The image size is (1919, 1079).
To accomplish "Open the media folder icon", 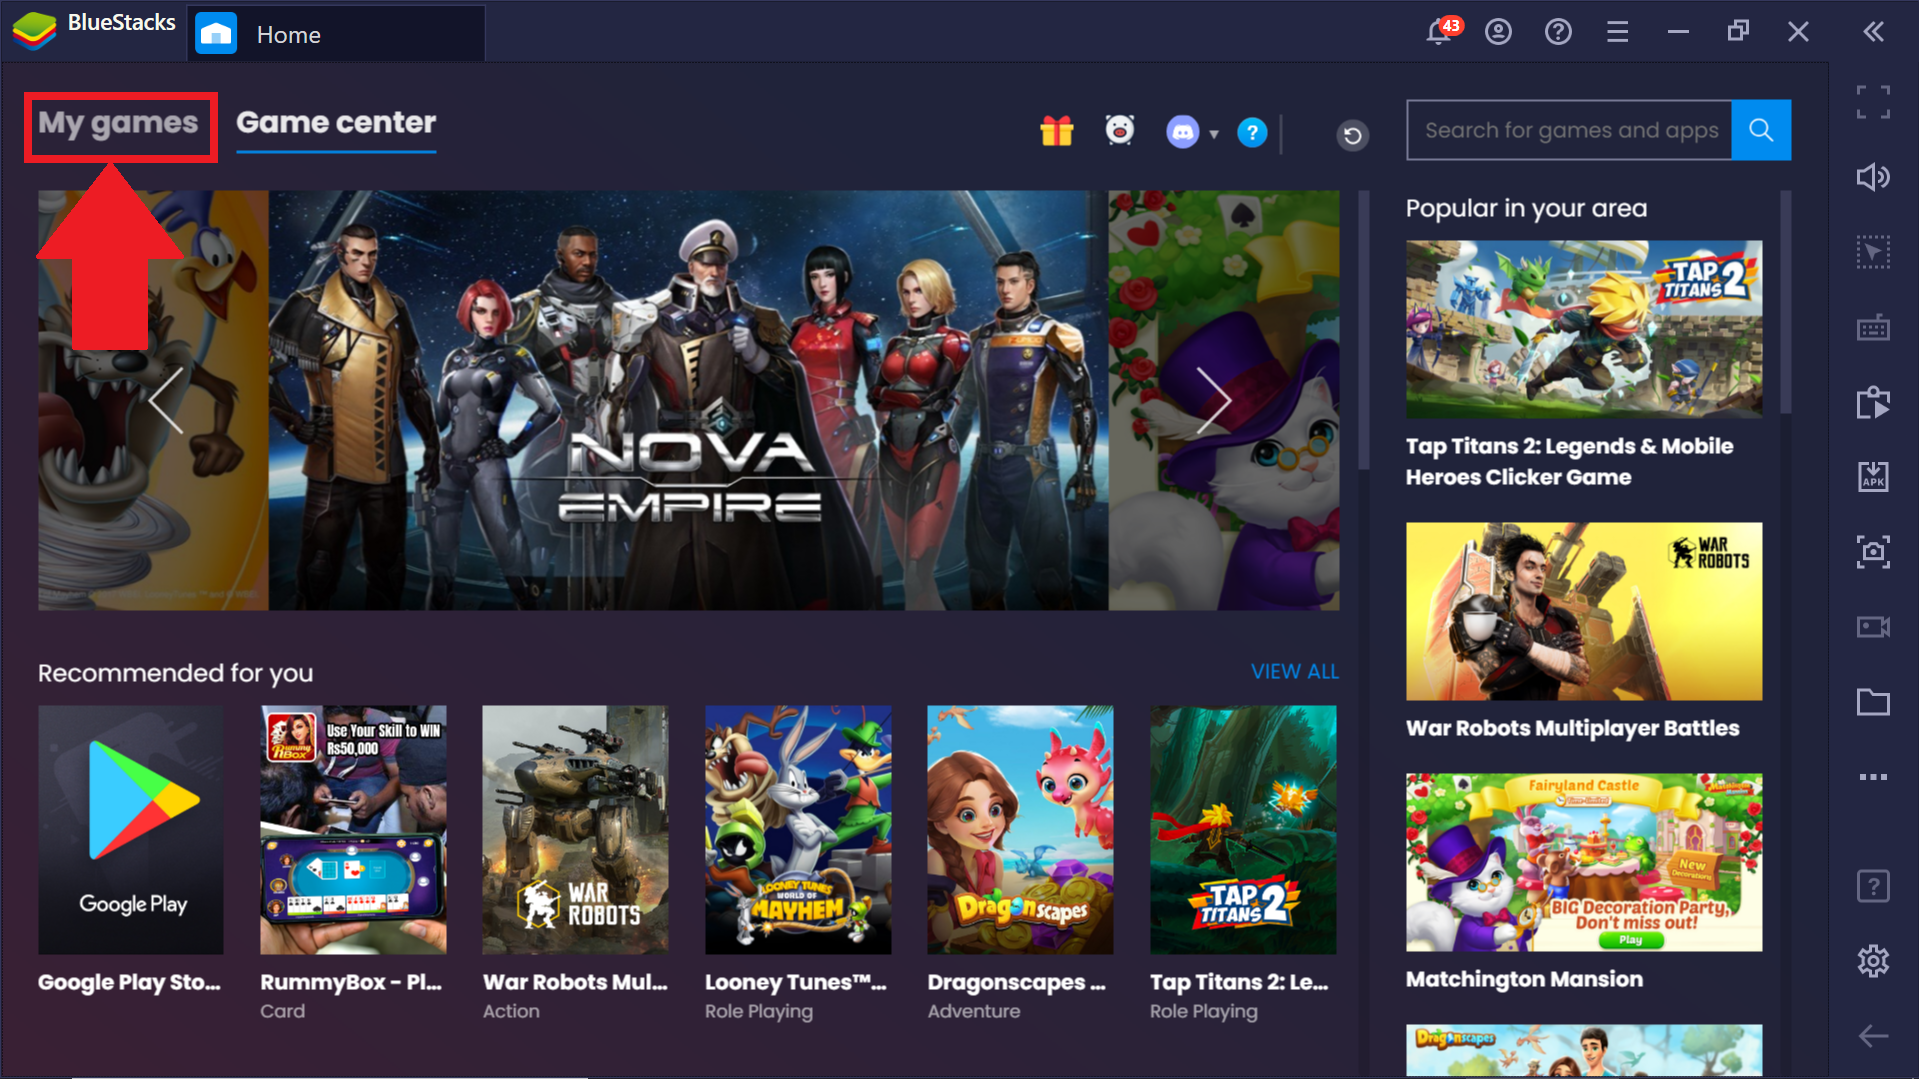I will [1873, 702].
